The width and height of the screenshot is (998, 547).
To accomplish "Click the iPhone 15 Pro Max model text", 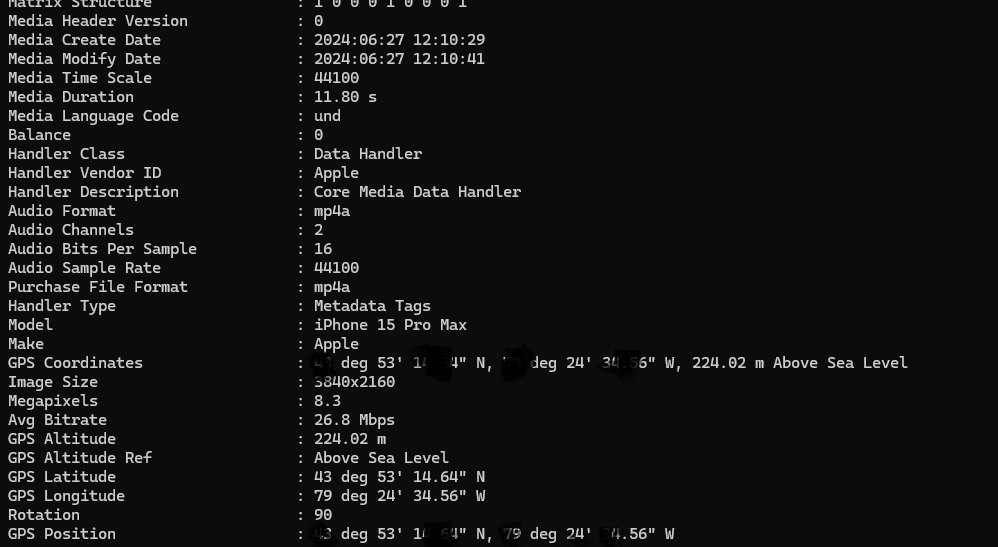I will [x=390, y=325].
